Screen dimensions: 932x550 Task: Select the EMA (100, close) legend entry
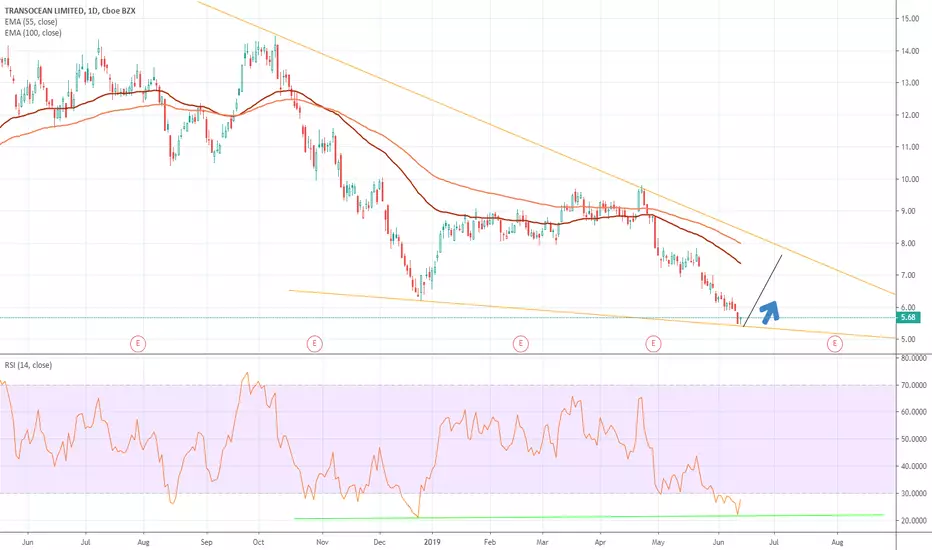[x=33, y=33]
